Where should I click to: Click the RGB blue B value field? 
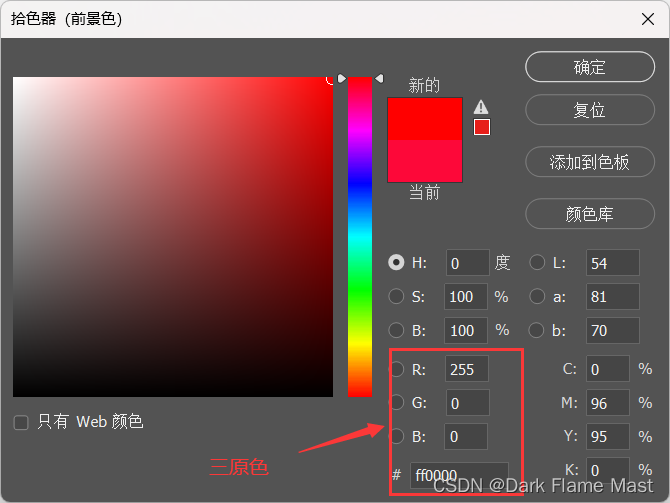tap(466, 436)
